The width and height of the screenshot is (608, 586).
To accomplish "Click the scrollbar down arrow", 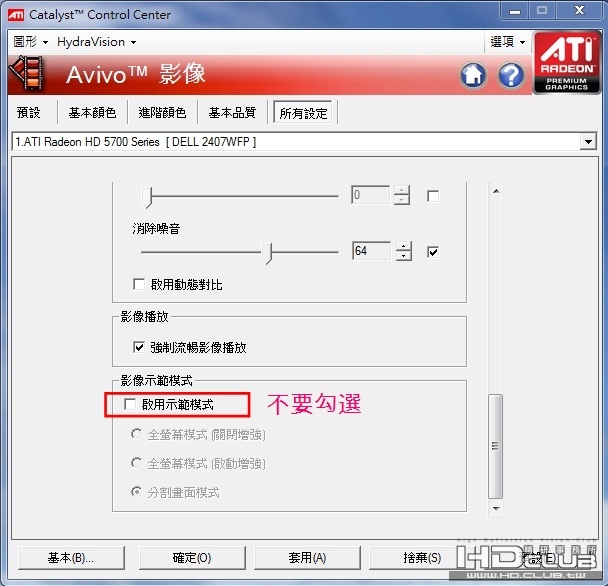I will (x=496, y=508).
